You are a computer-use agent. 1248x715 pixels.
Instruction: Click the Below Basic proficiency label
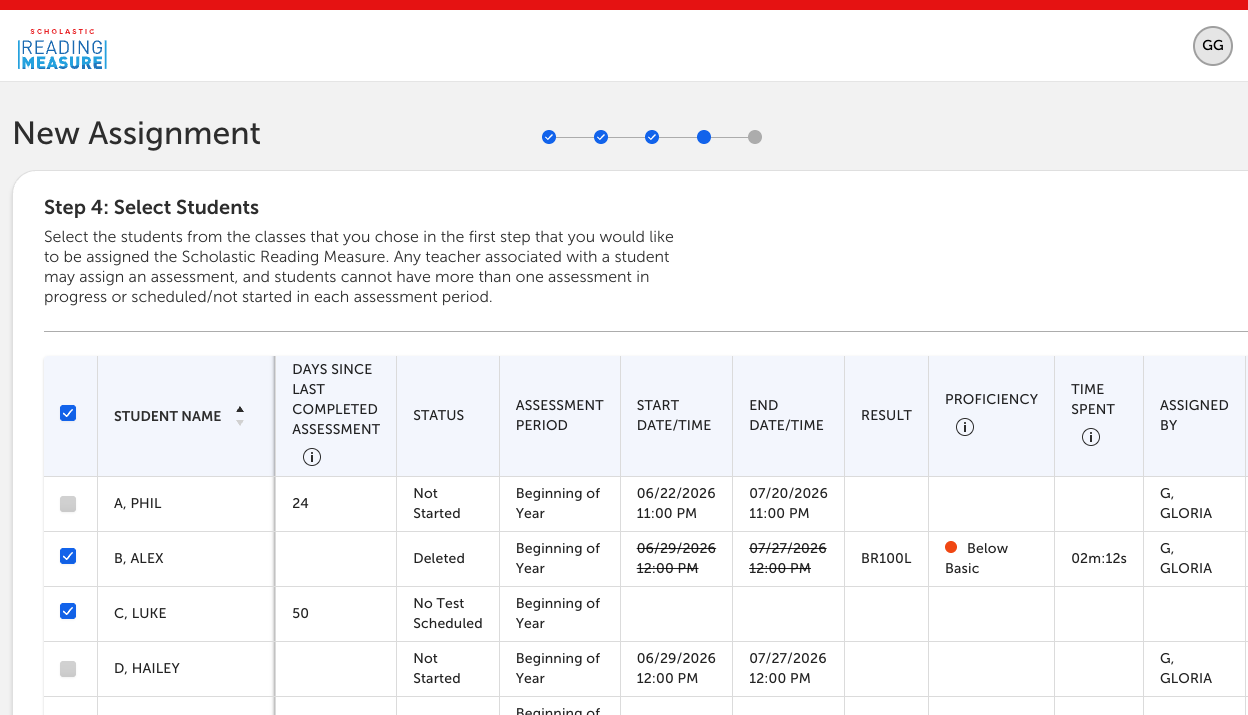tap(976, 558)
